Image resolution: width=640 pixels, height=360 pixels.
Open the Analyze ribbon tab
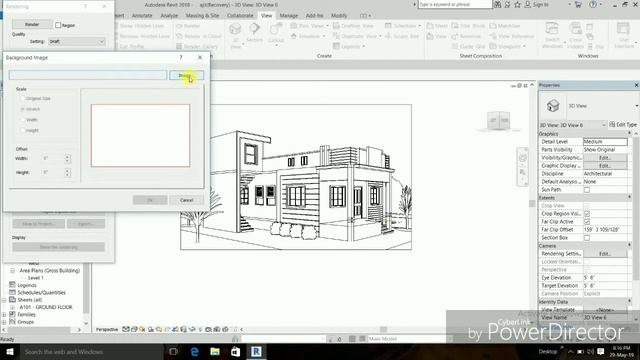click(169, 16)
